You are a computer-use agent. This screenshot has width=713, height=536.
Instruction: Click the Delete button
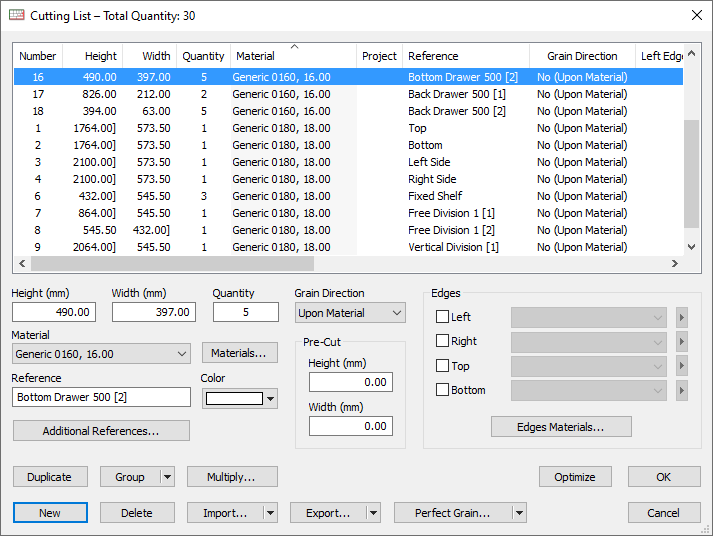[x=137, y=513]
